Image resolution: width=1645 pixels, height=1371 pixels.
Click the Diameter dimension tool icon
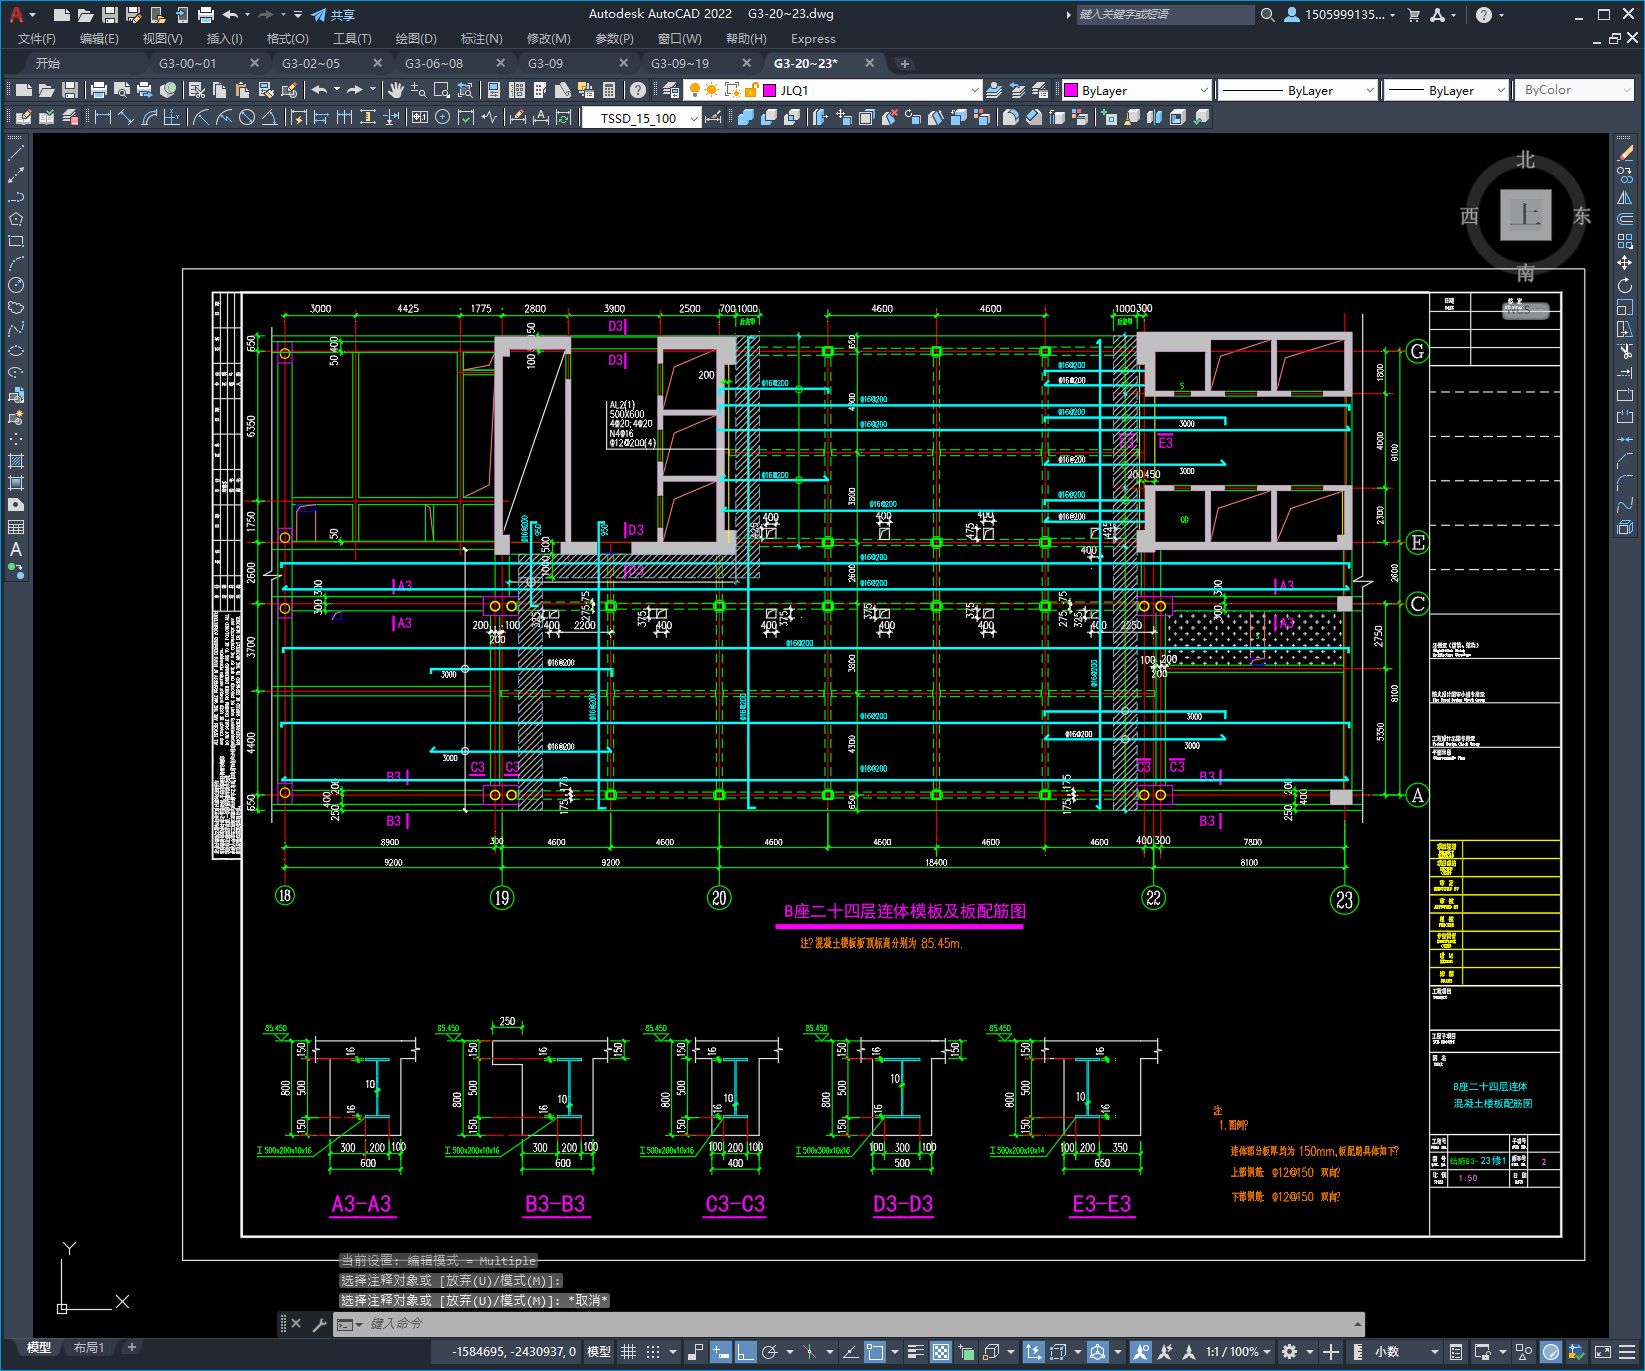tap(247, 117)
